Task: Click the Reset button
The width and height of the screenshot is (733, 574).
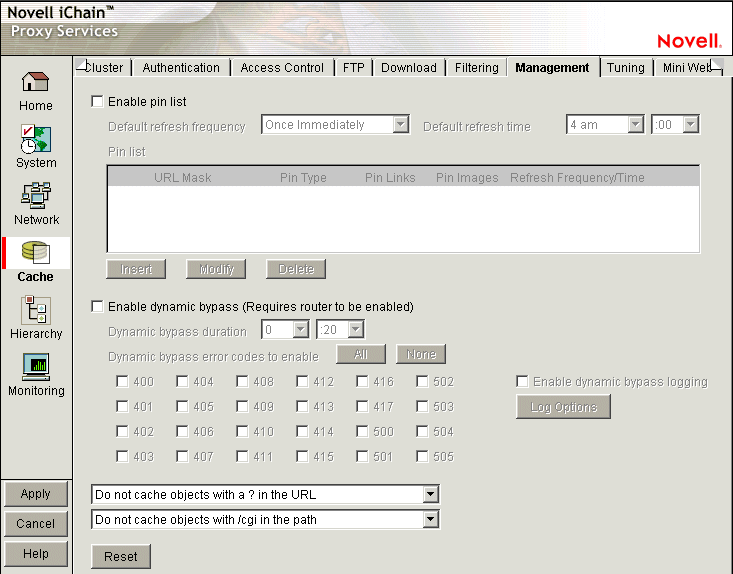Action: point(121,556)
